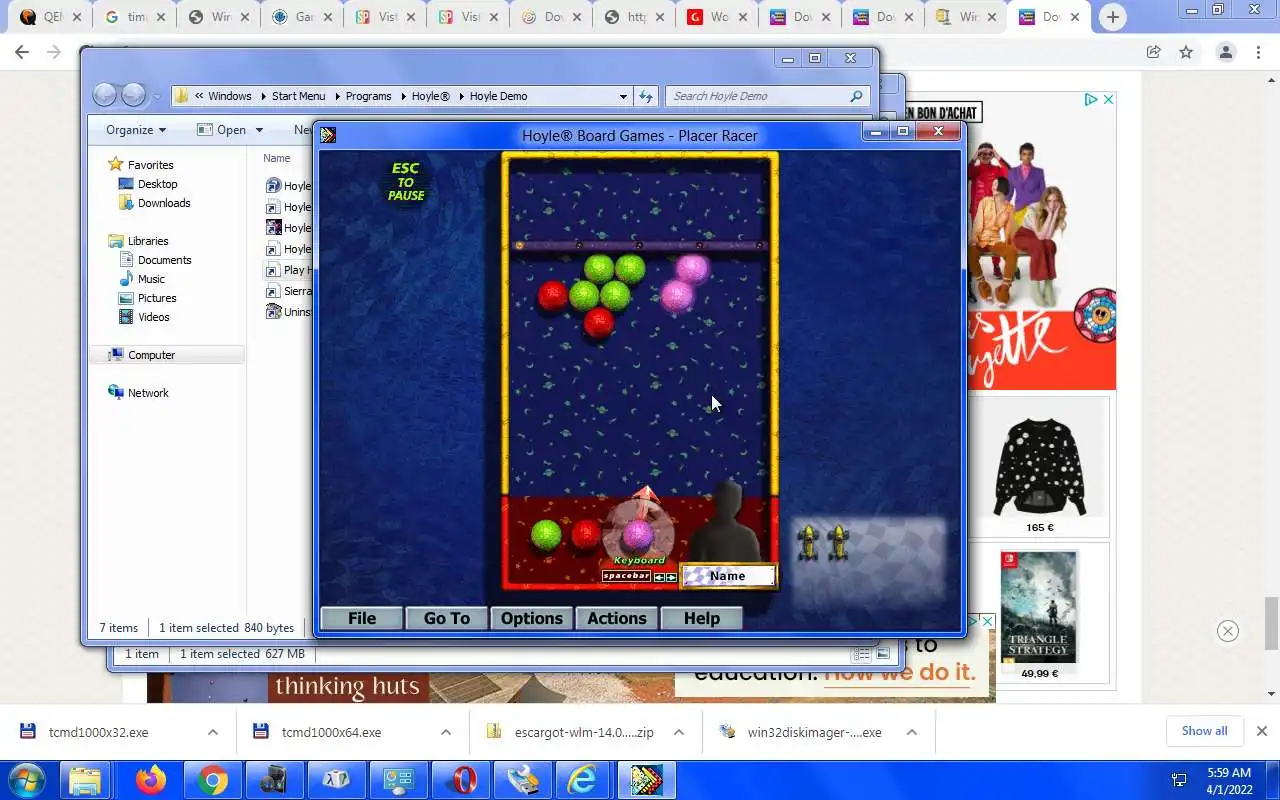Expand options for tcmd1000x64.exe download

[445, 732]
